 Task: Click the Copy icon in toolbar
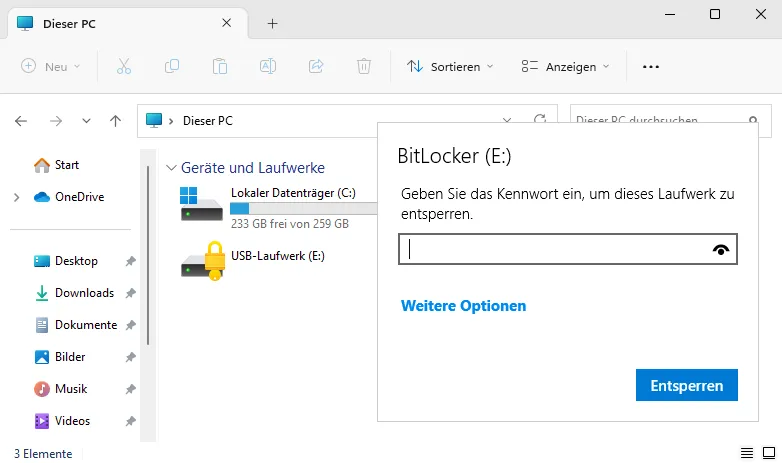(x=172, y=66)
